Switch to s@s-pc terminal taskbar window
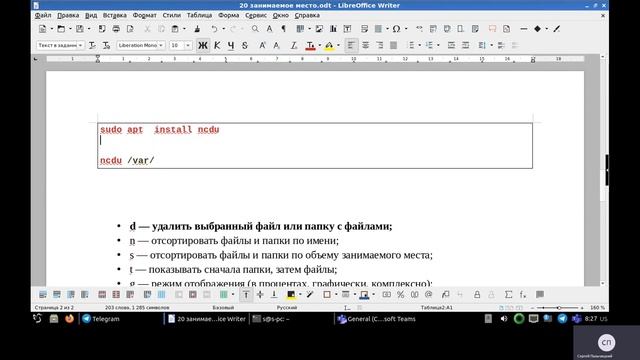 [290, 318]
